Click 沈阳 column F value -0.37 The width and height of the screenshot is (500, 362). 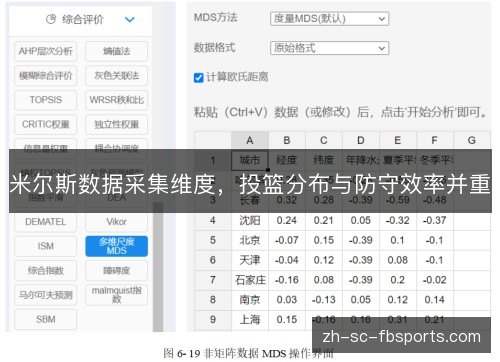(x=435, y=220)
